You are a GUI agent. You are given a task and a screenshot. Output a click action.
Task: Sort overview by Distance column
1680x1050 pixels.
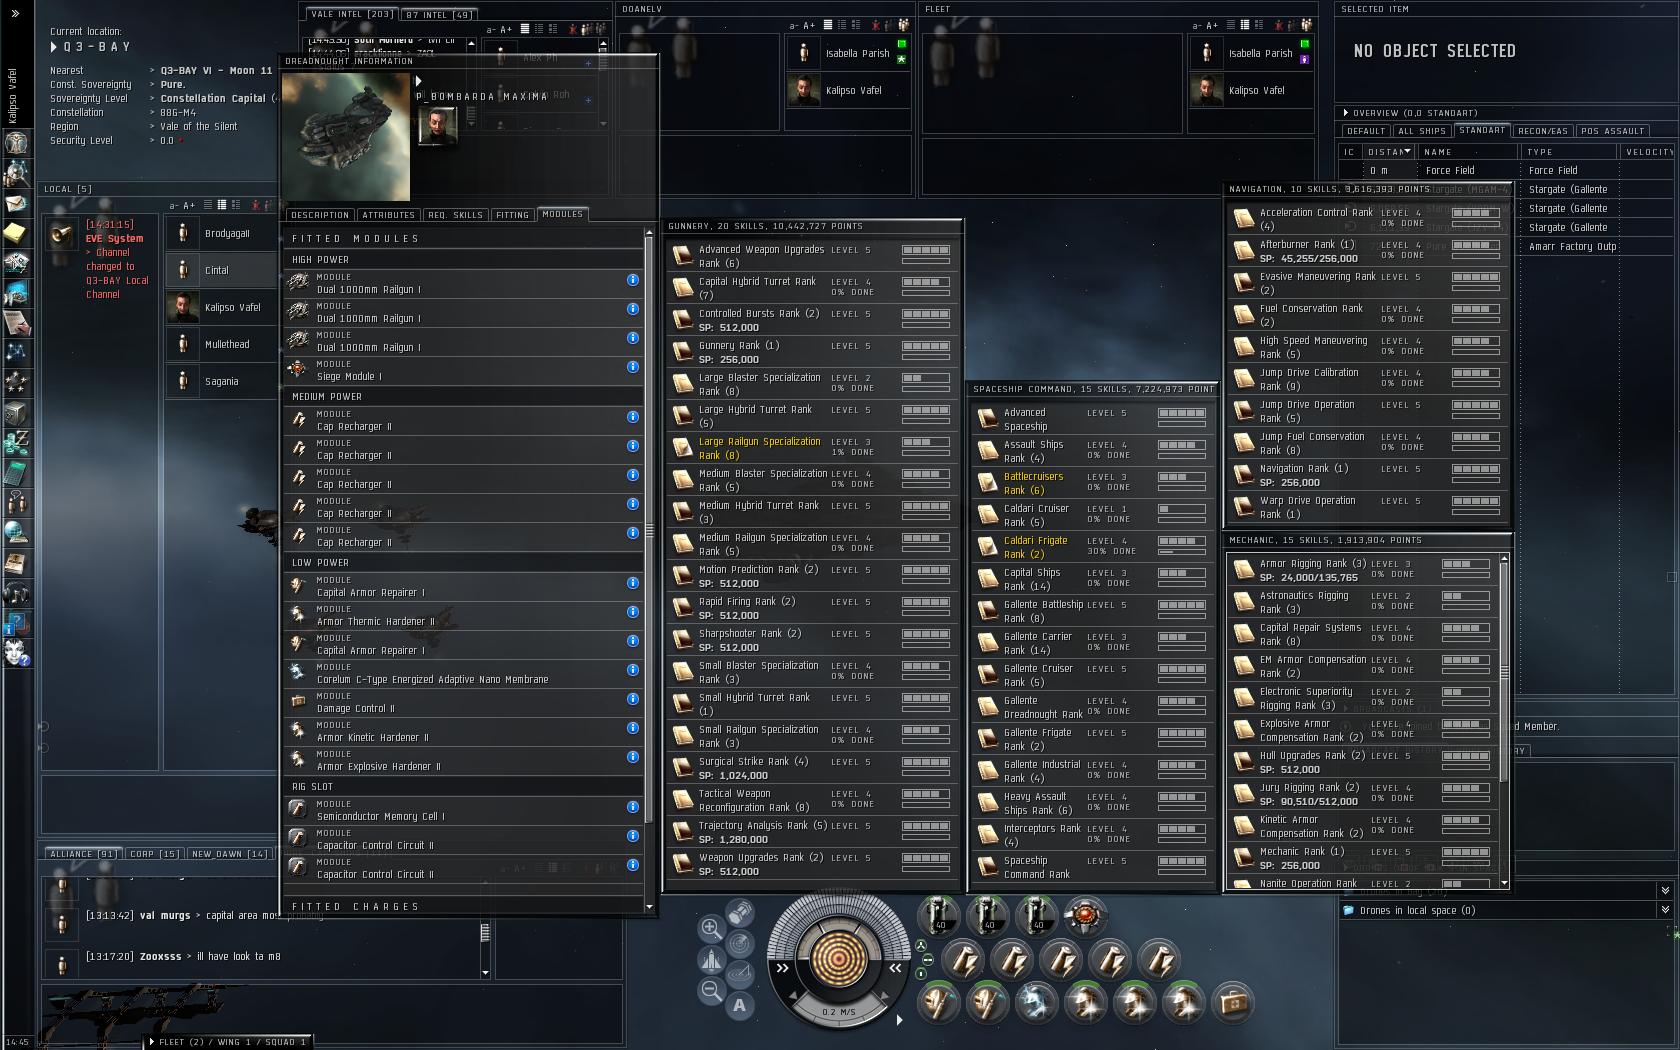(1389, 152)
